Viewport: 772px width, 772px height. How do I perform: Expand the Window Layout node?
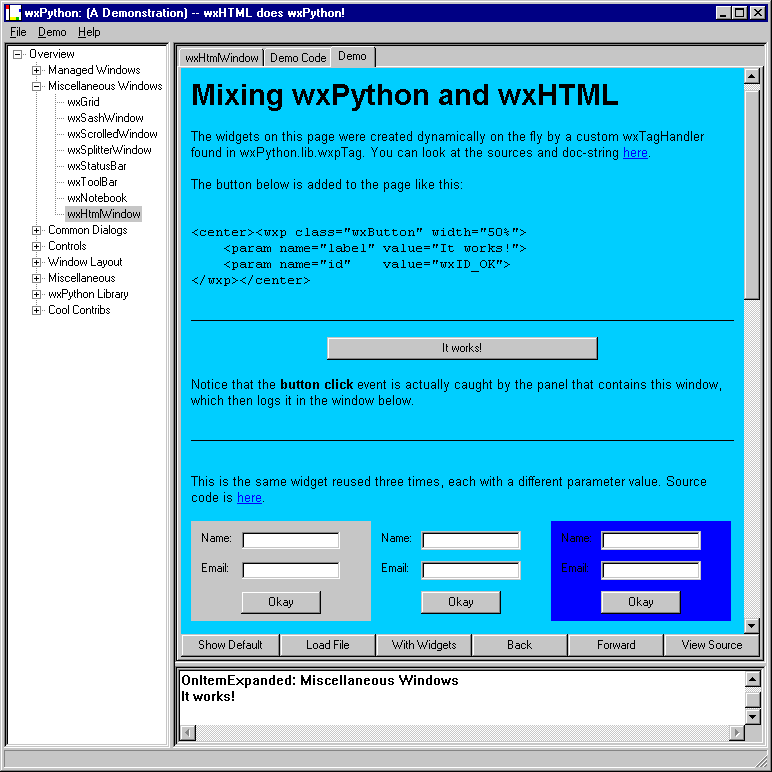[36, 262]
